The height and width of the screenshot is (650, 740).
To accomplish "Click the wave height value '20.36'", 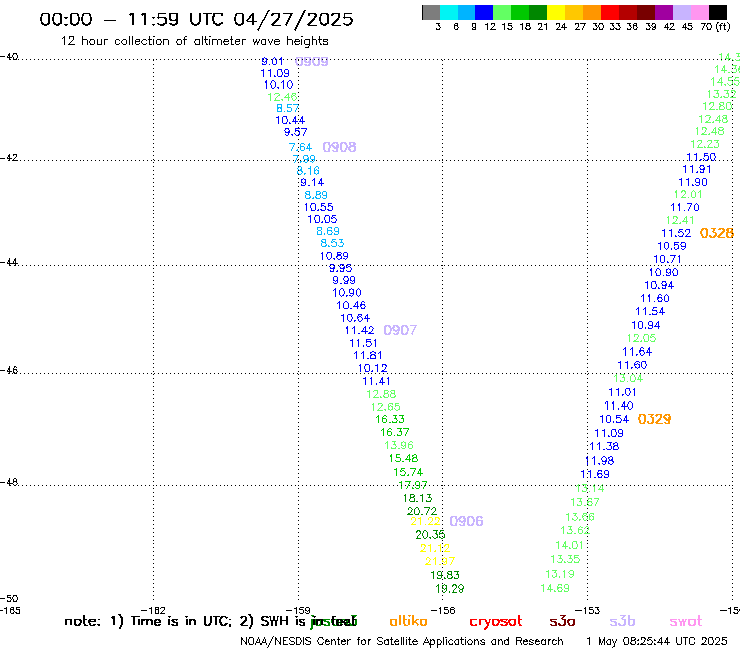I will pyautogui.click(x=430, y=535).
